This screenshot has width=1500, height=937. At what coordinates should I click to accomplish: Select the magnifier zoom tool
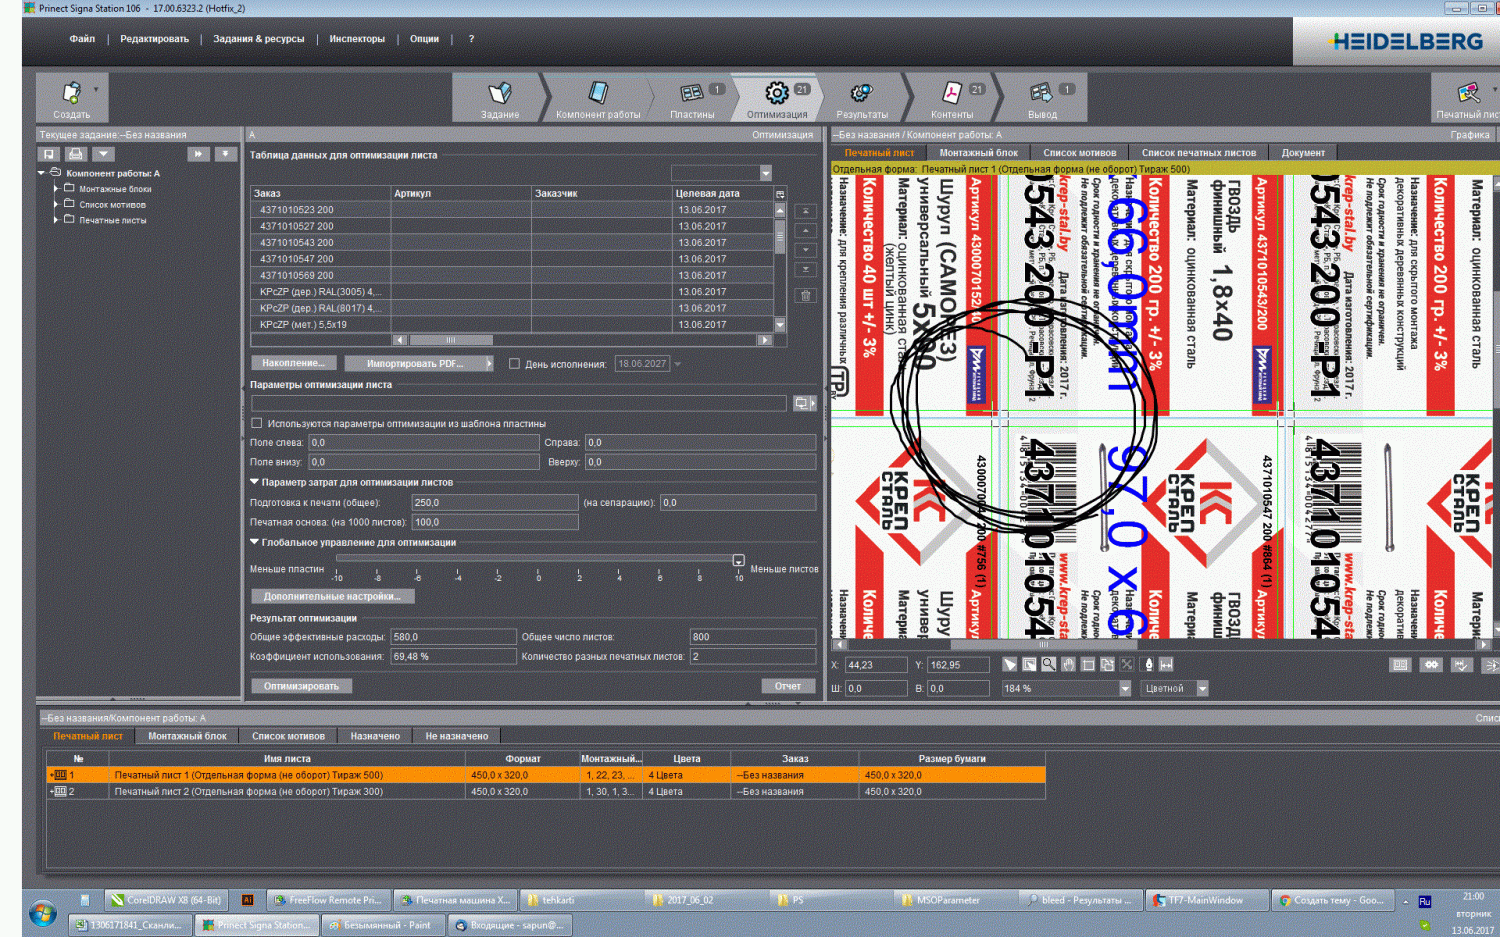point(1048,664)
